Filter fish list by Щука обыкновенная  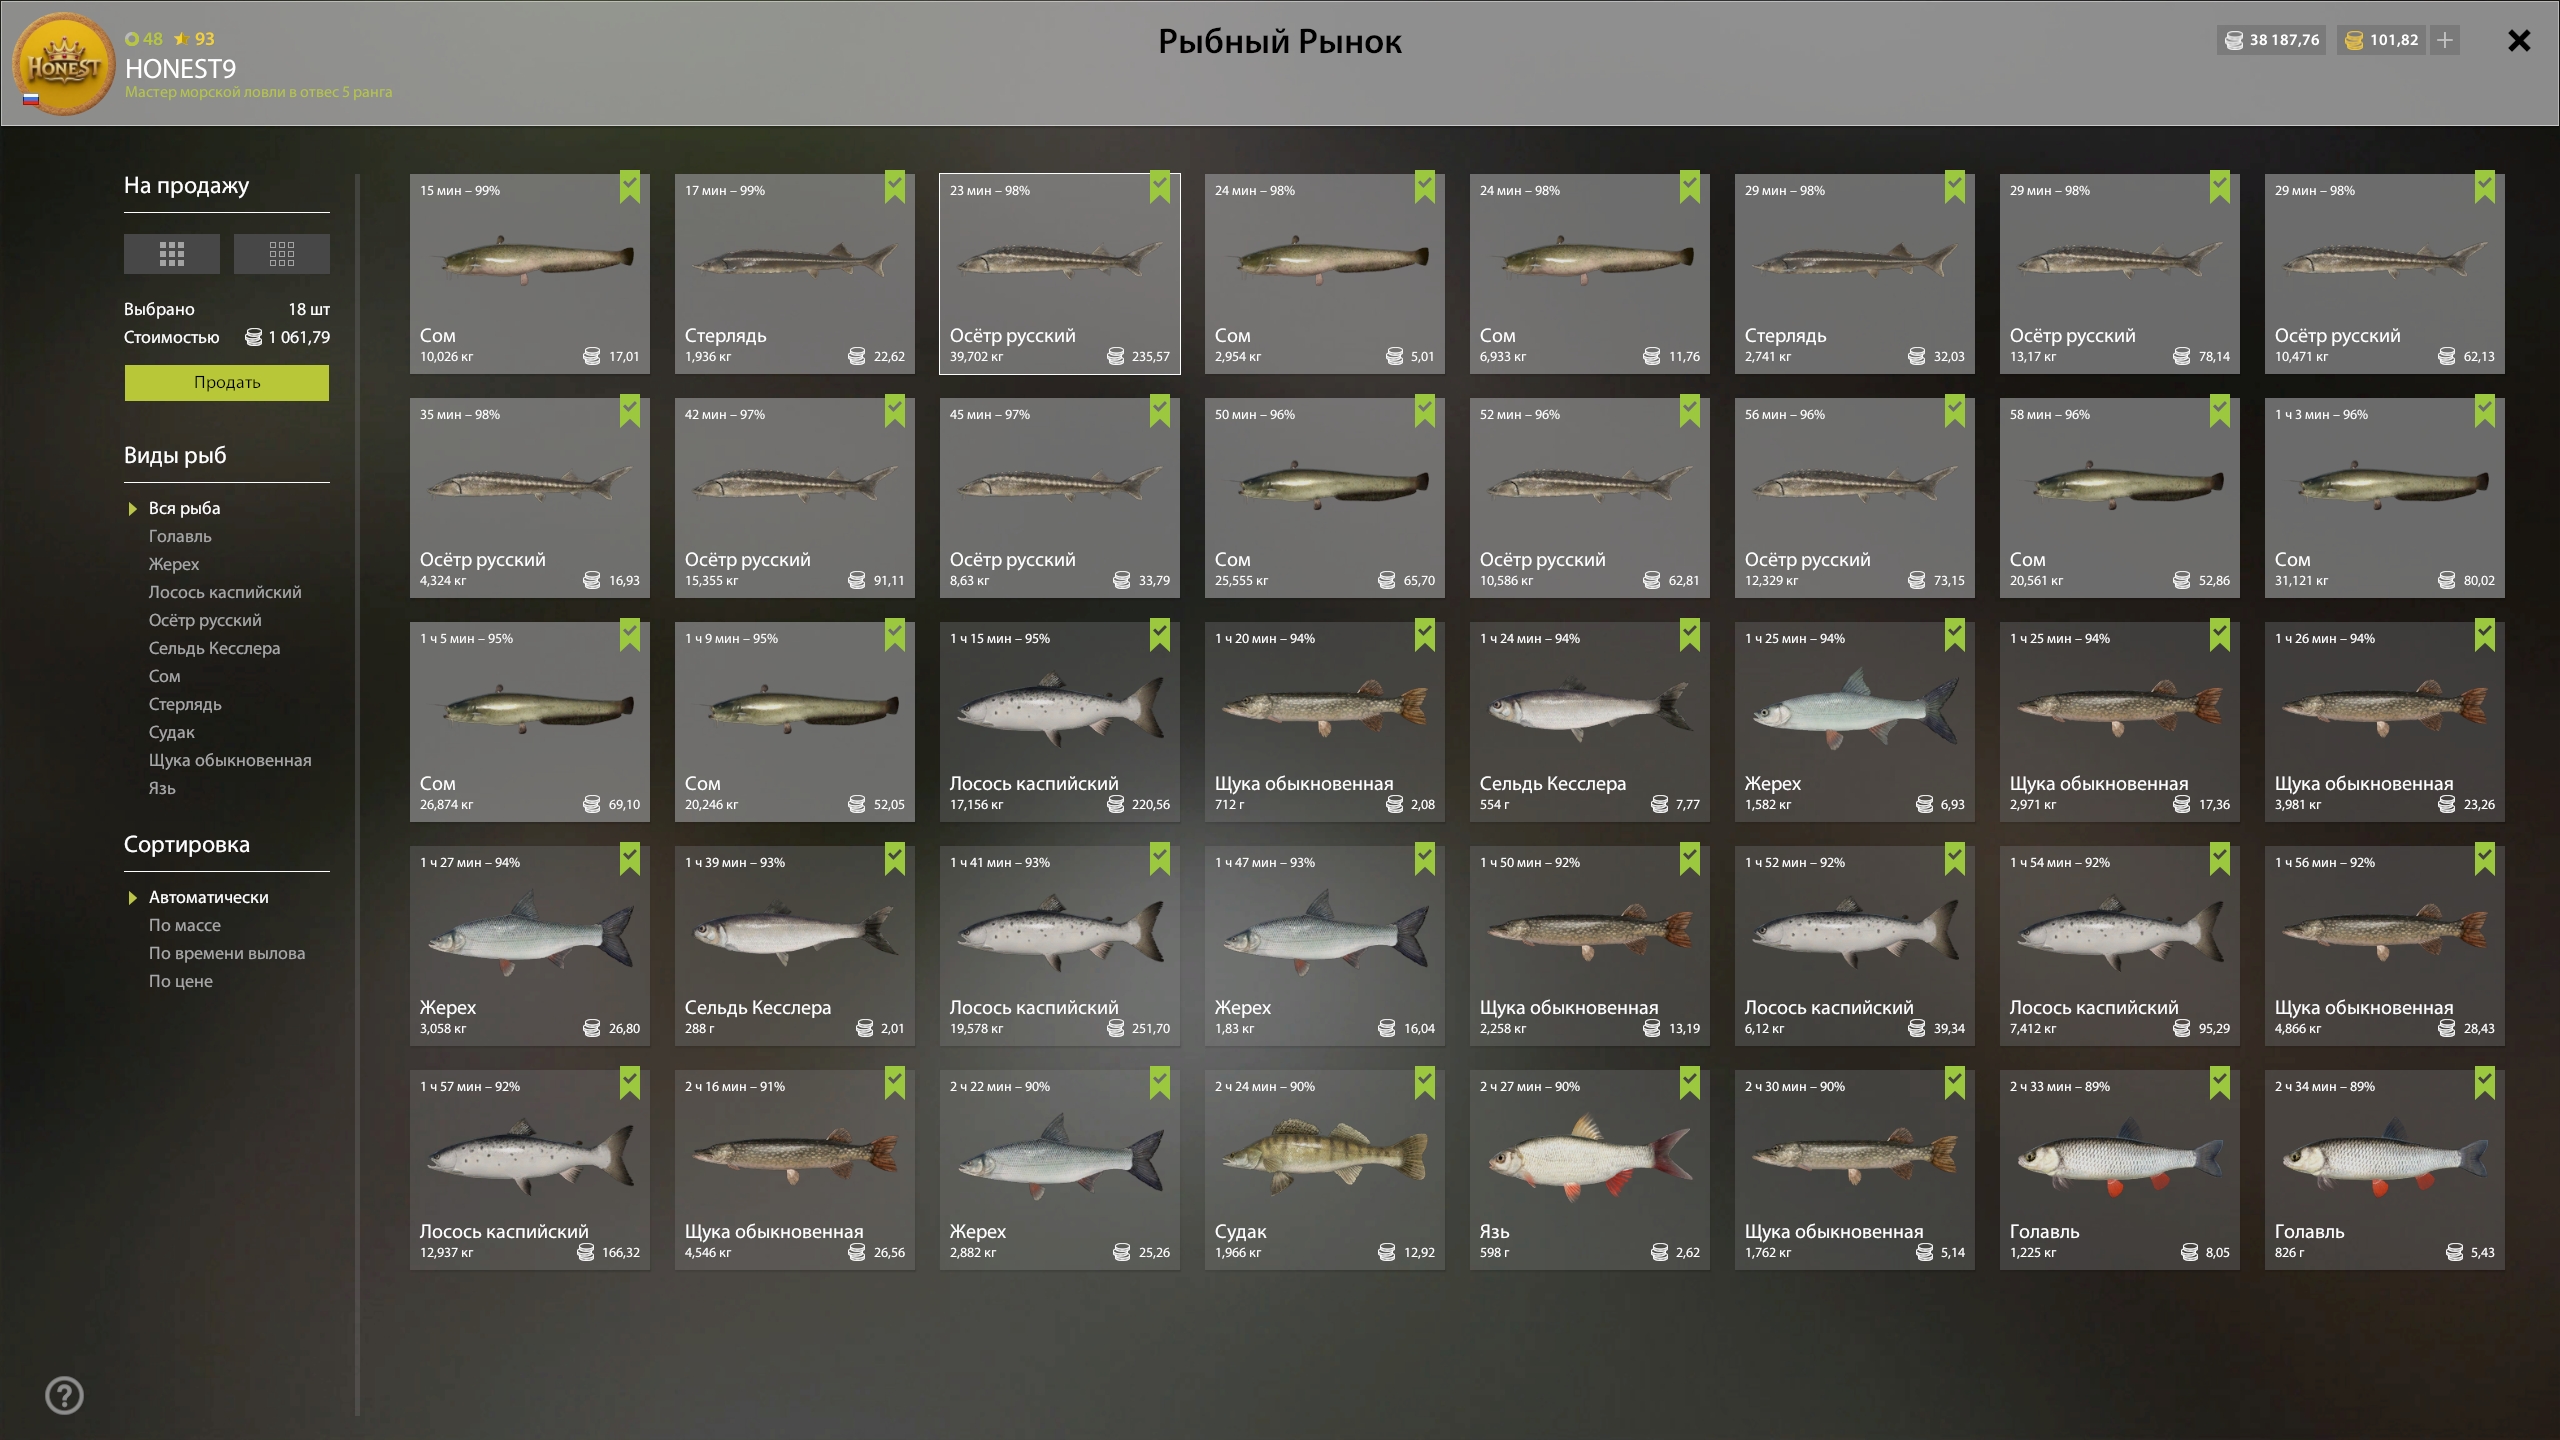(230, 760)
